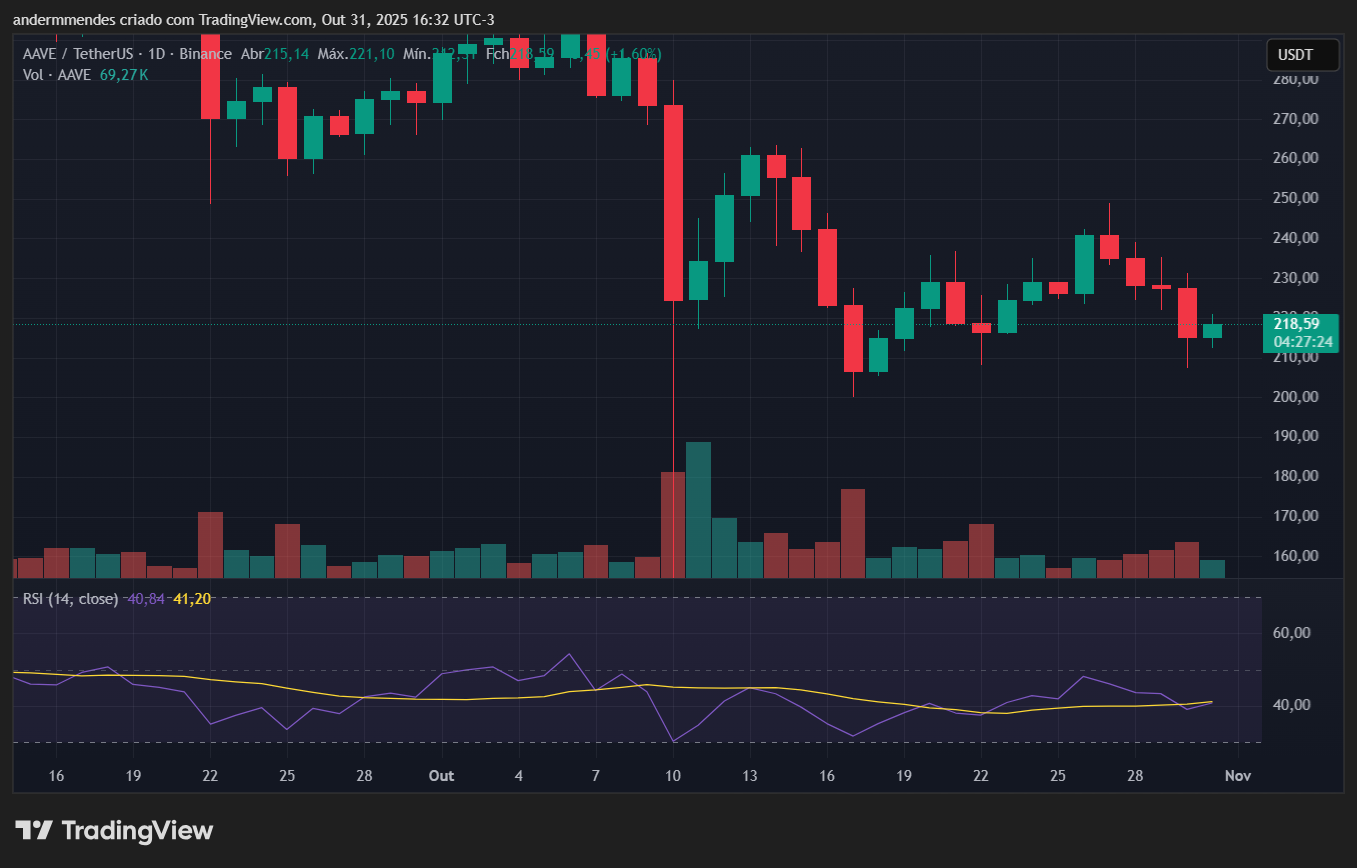Click the Nov label on the time axis
The height and width of the screenshot is (868, 1357).
[1237, 776]
